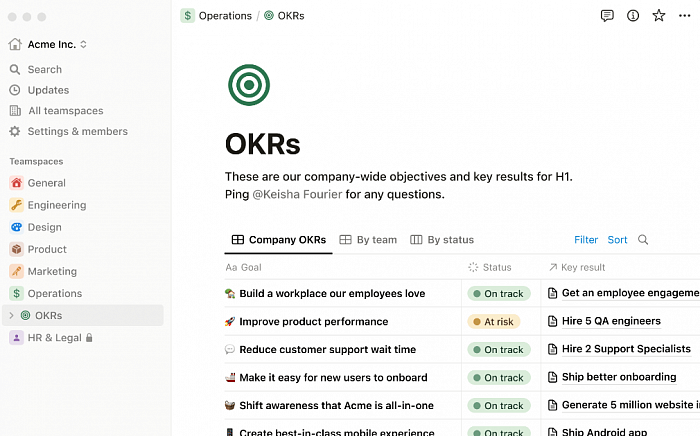
Task: Click the HR & Legal person icon
Action: 17,338
